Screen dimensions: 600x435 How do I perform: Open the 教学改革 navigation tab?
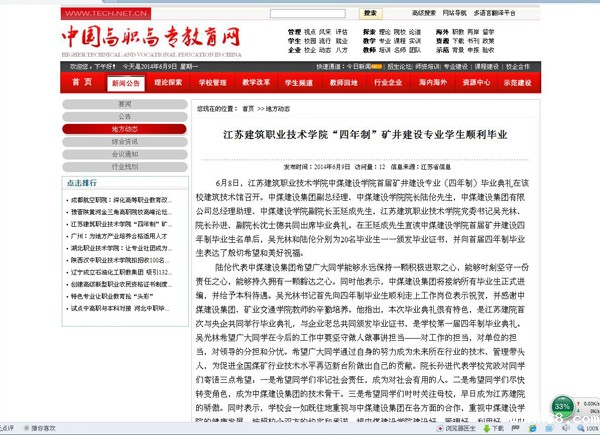pos(256,83)
